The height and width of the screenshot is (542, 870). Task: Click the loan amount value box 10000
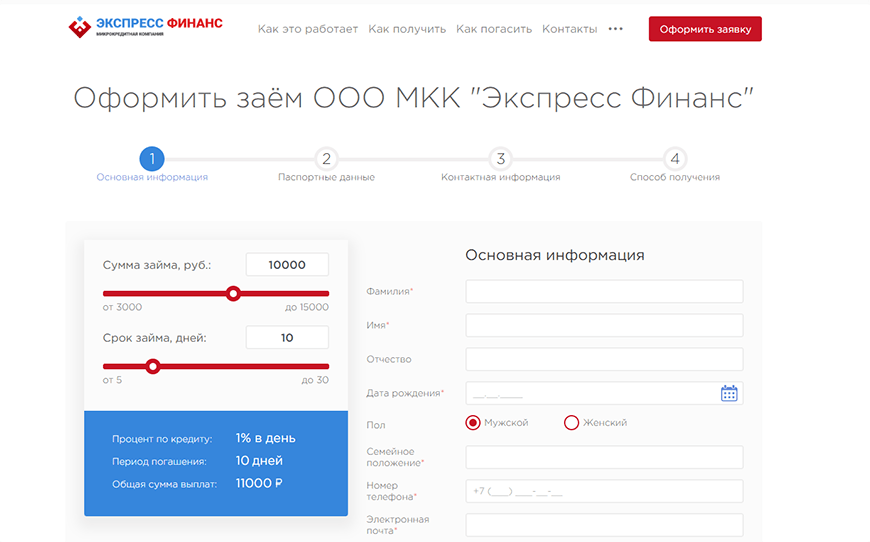tap(287, 265)
